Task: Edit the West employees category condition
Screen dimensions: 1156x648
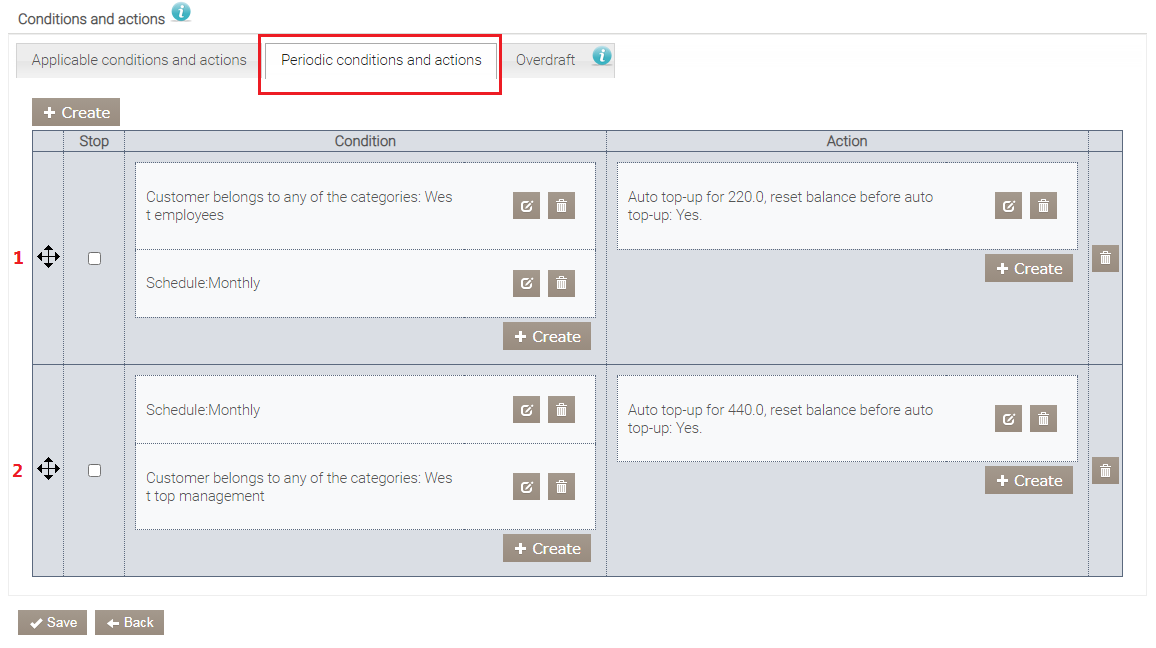Action: [x=526, y=206]
